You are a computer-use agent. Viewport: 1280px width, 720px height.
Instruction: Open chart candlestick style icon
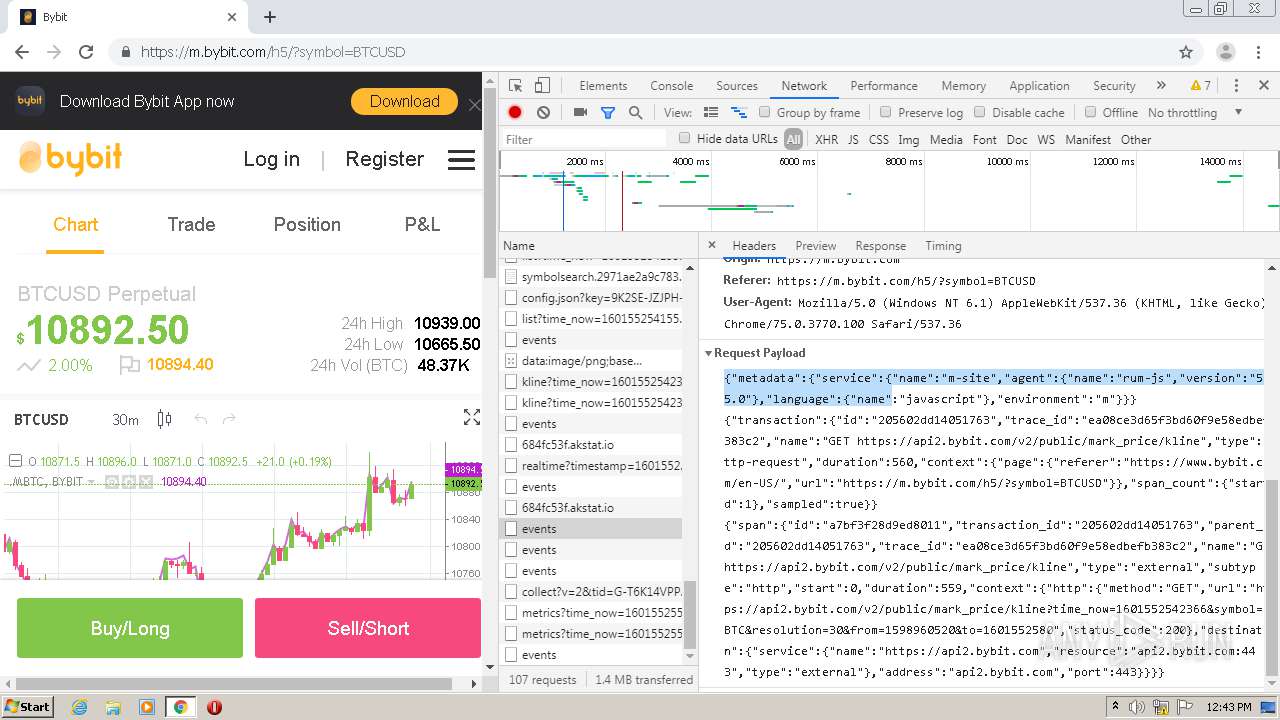(165, 419)
